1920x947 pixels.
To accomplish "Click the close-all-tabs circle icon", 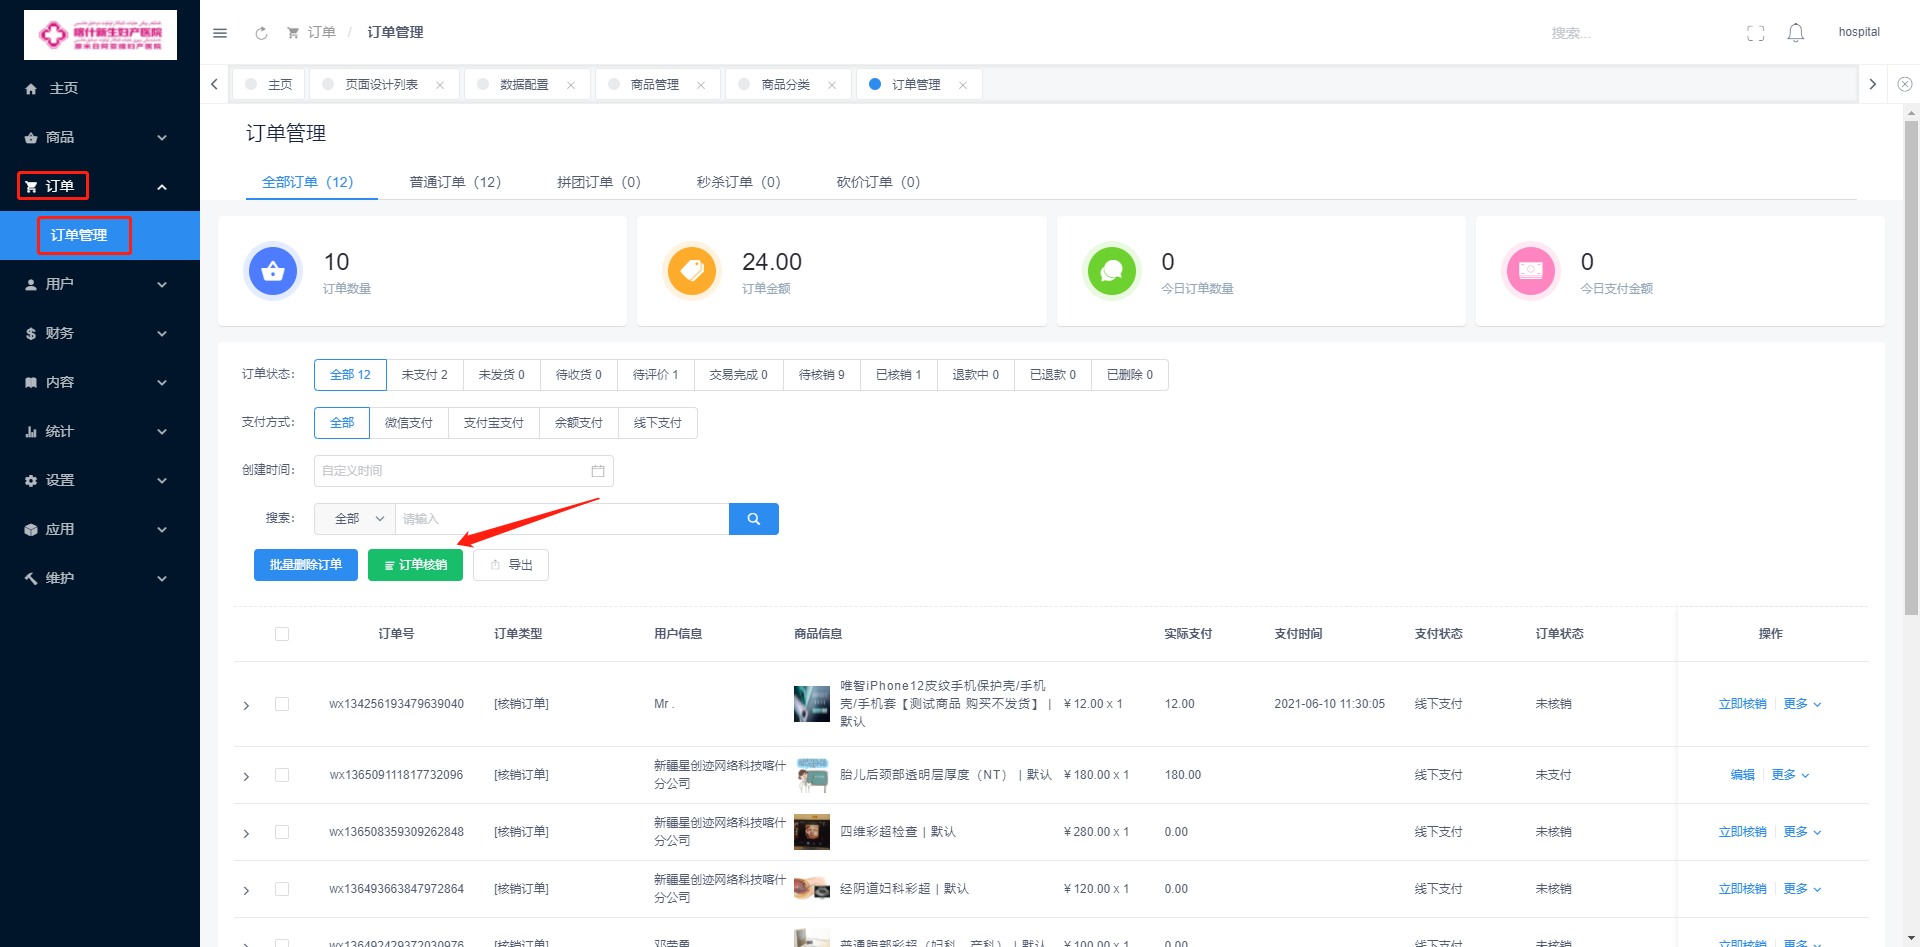I will [x=1905, y=84].
